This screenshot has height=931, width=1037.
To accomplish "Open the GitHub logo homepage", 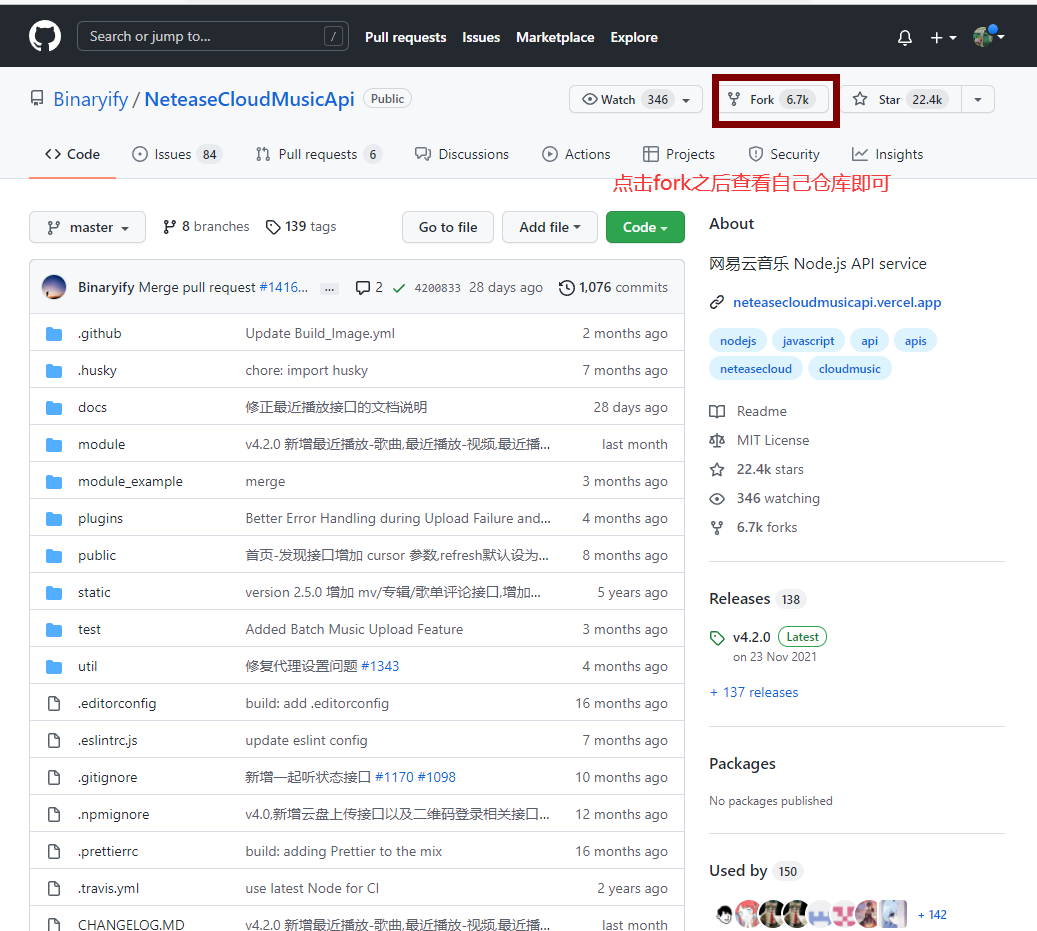I will pos(45,36).
